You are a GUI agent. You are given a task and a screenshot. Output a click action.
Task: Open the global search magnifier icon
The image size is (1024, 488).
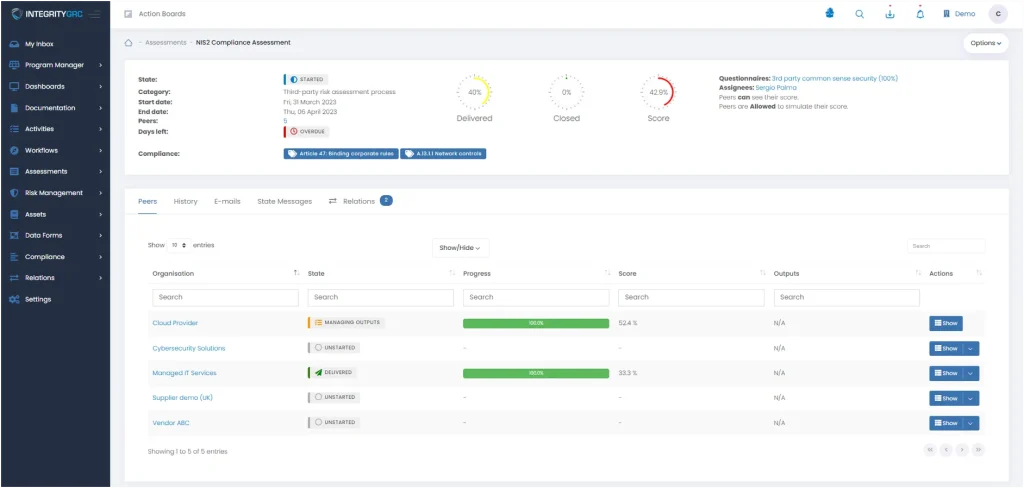pyautogui.click(x=859, y=14)
